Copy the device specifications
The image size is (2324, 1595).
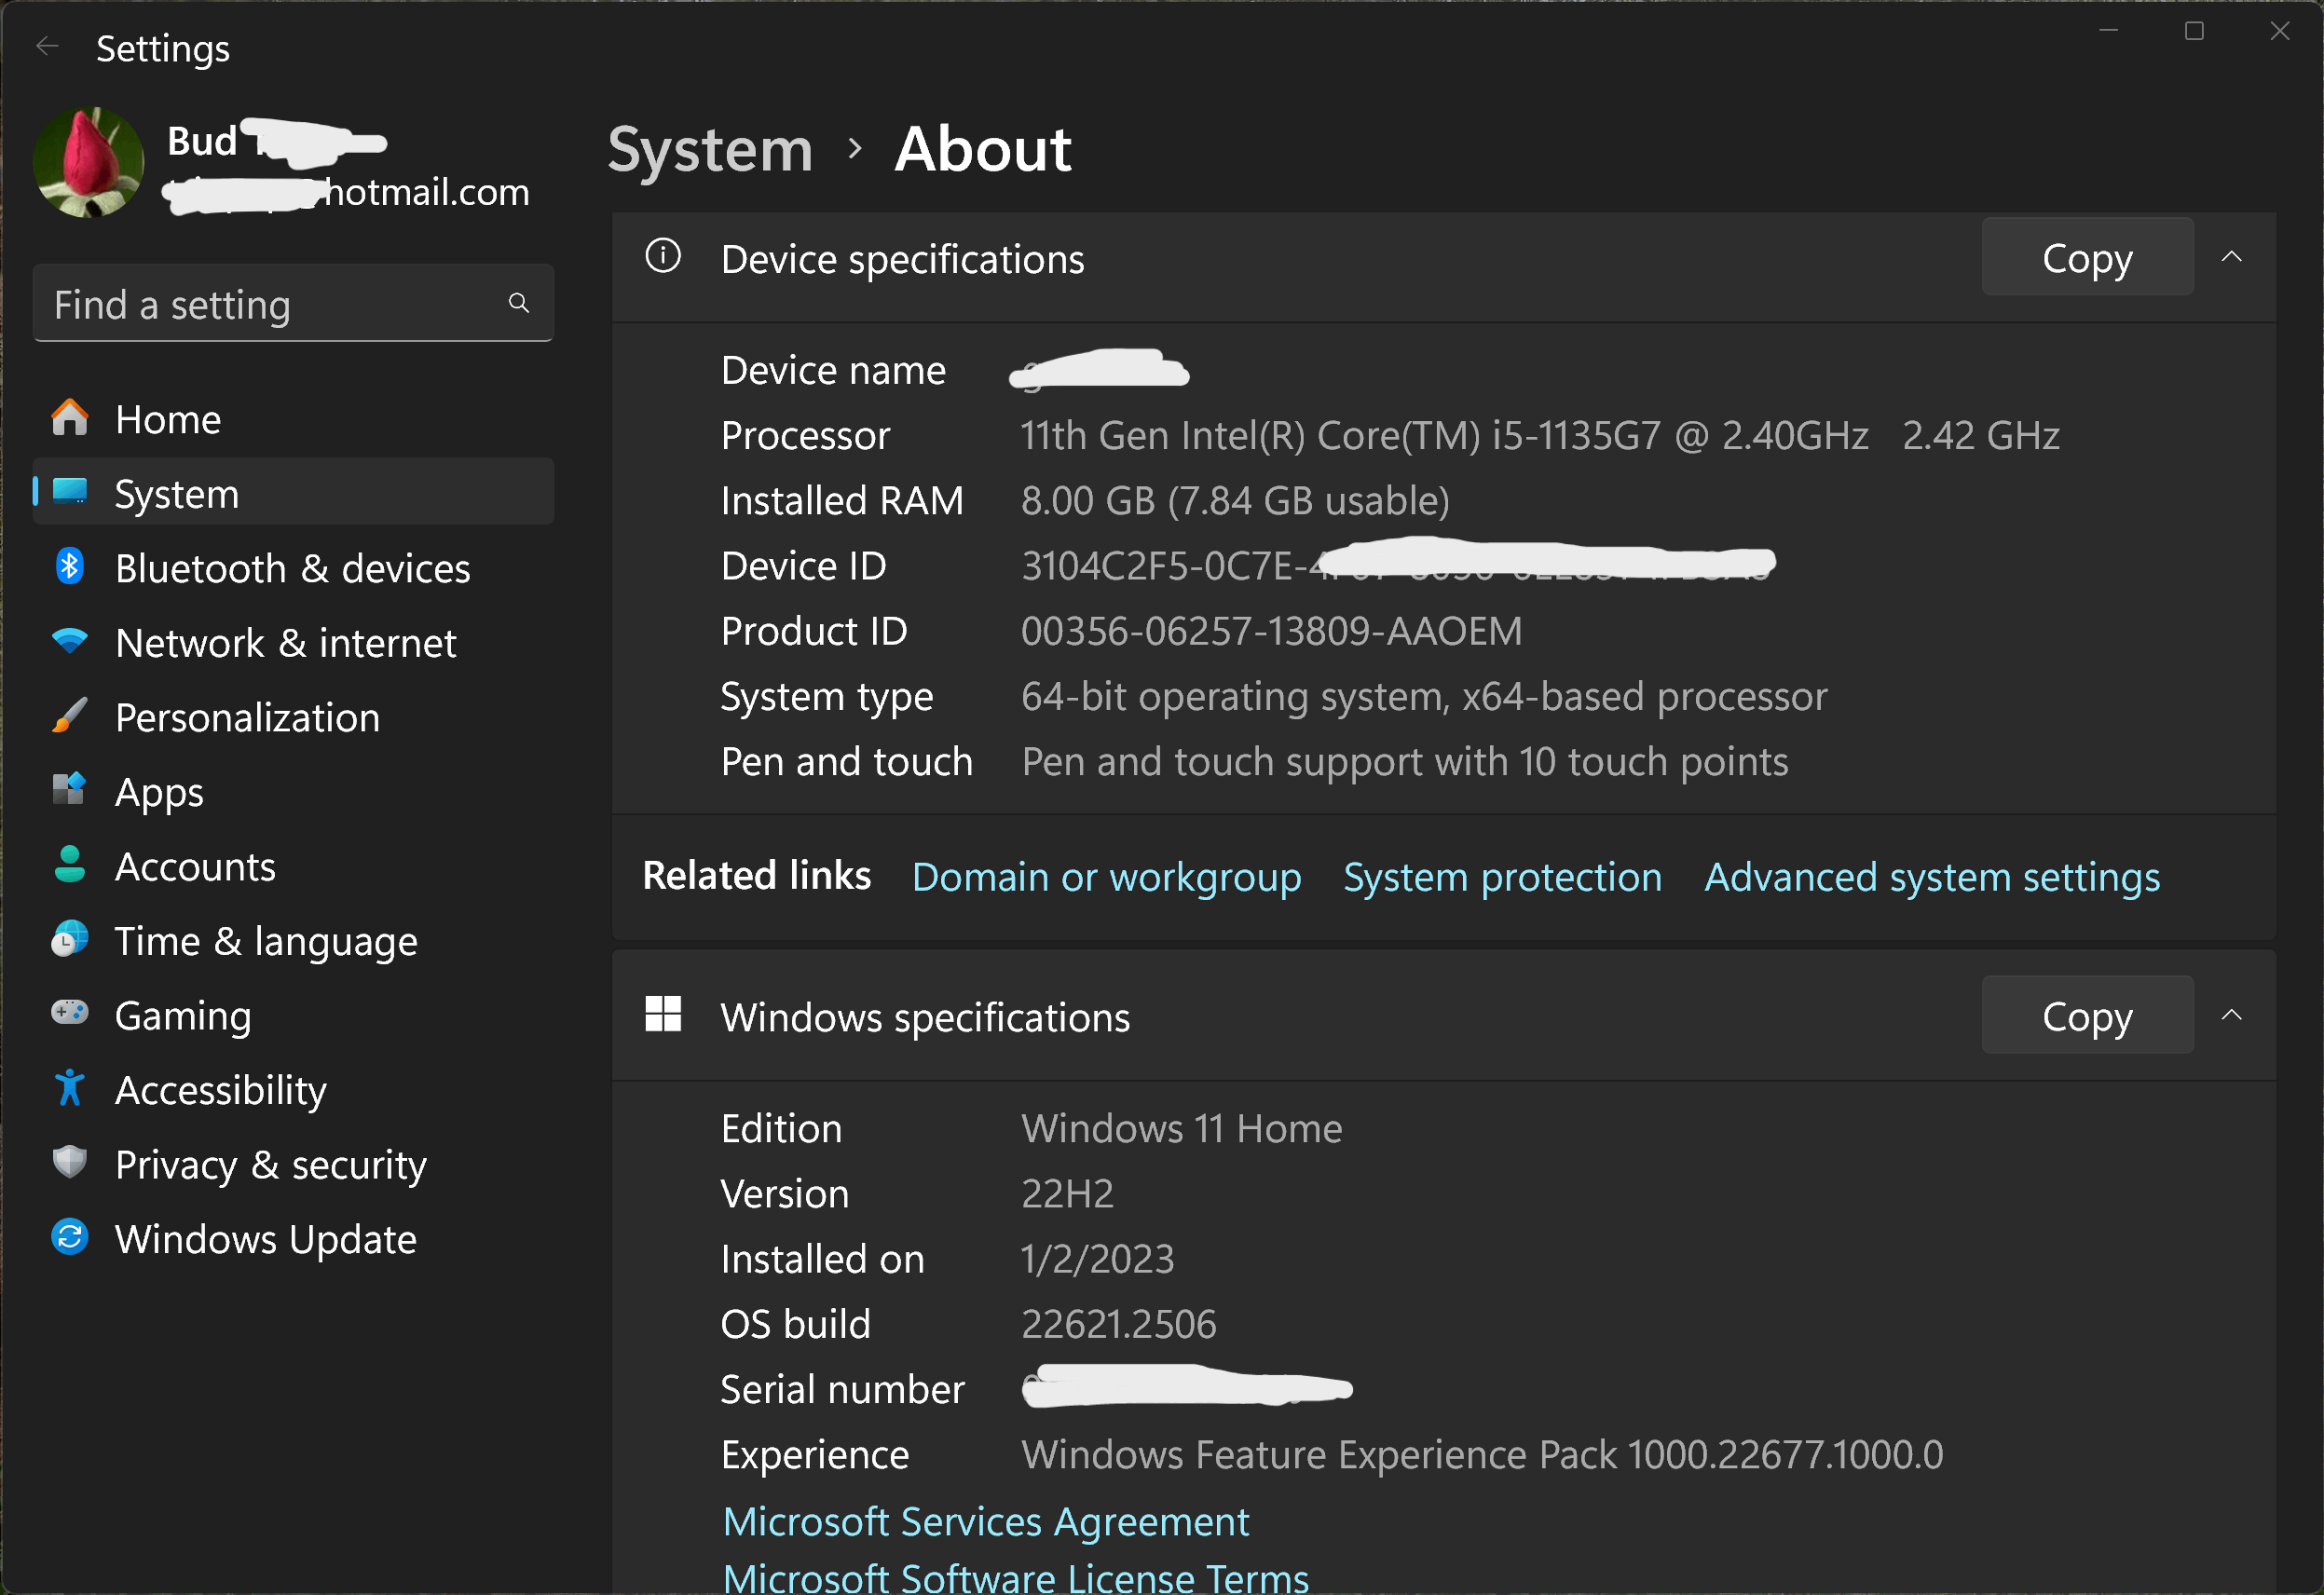(2087, 258)
